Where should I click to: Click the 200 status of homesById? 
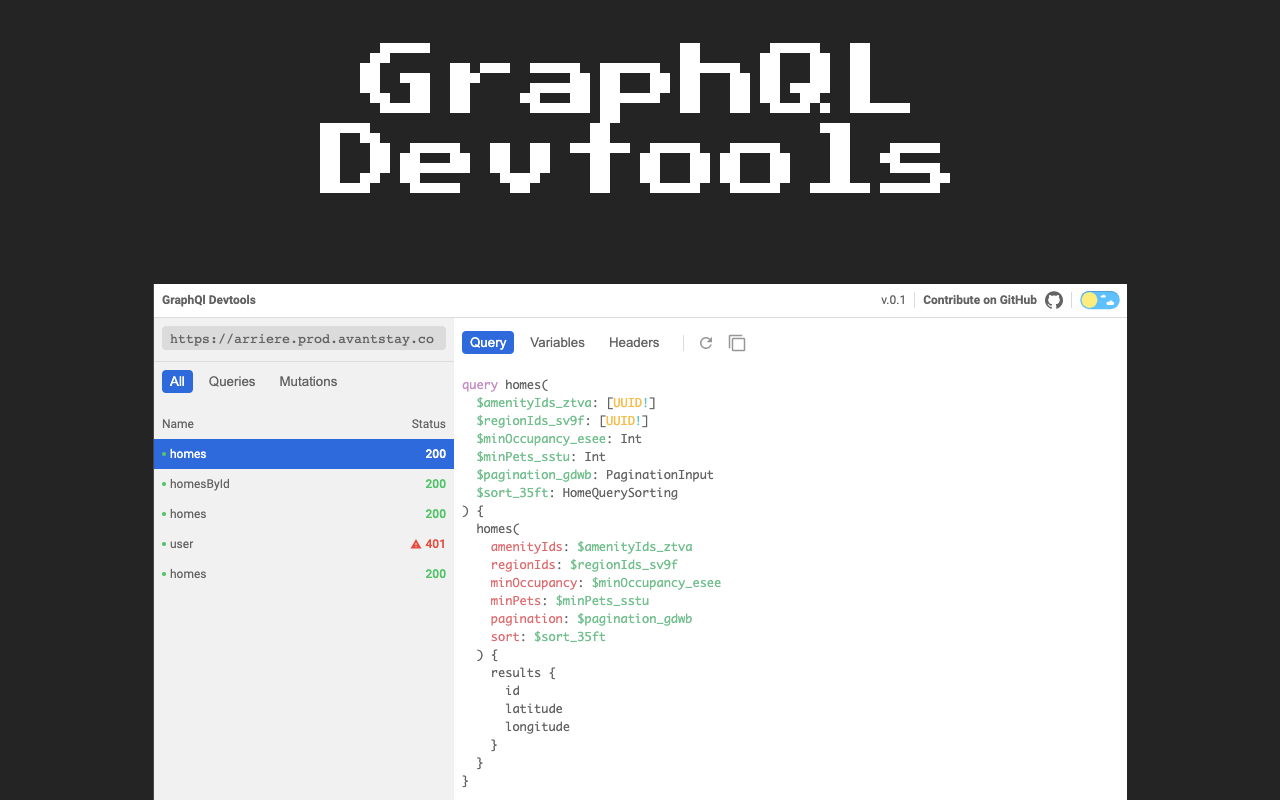pyautogui.click(x=435, y=484)
